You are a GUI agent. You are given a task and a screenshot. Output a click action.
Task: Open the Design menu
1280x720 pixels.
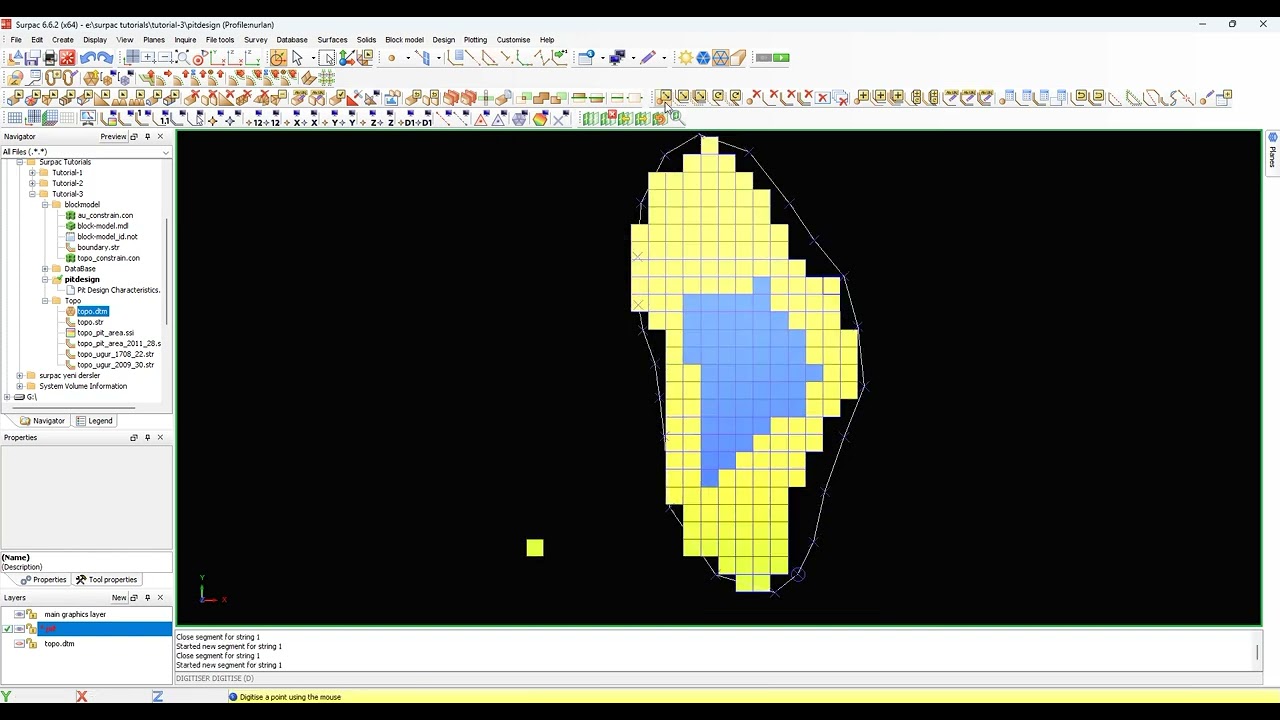[443, 40]
